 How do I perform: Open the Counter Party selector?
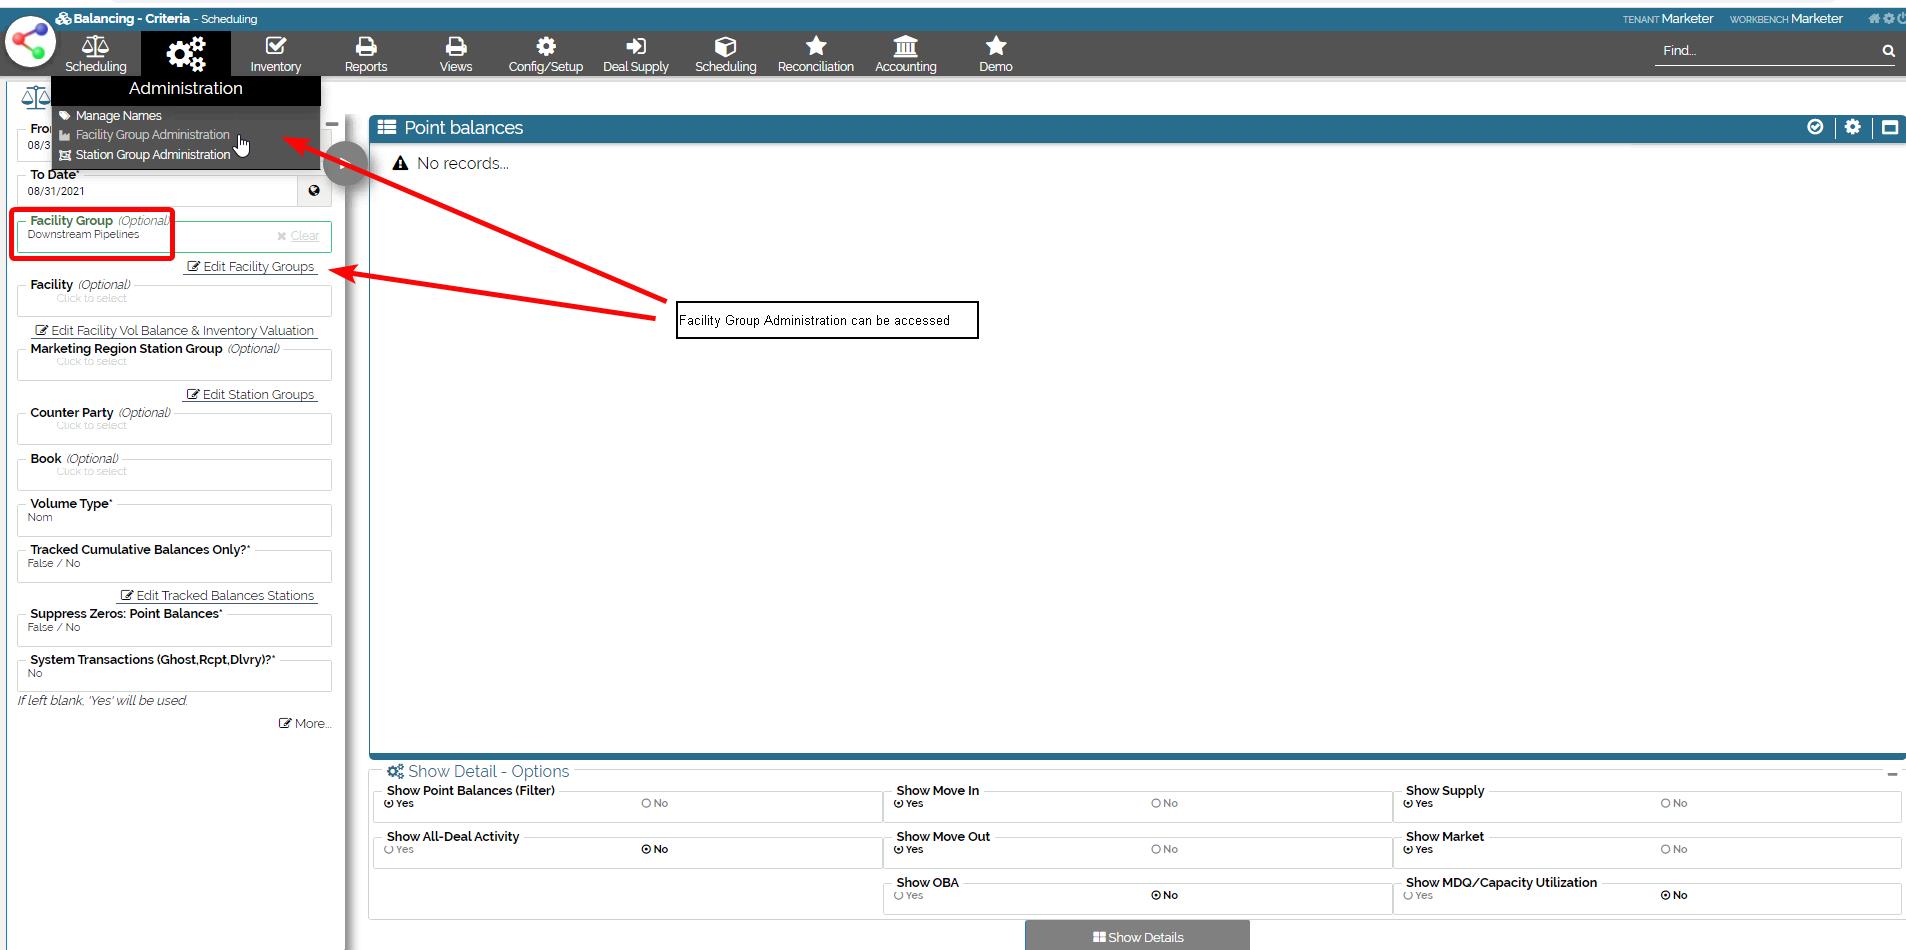pyautogui.click(x=174, y=427)
